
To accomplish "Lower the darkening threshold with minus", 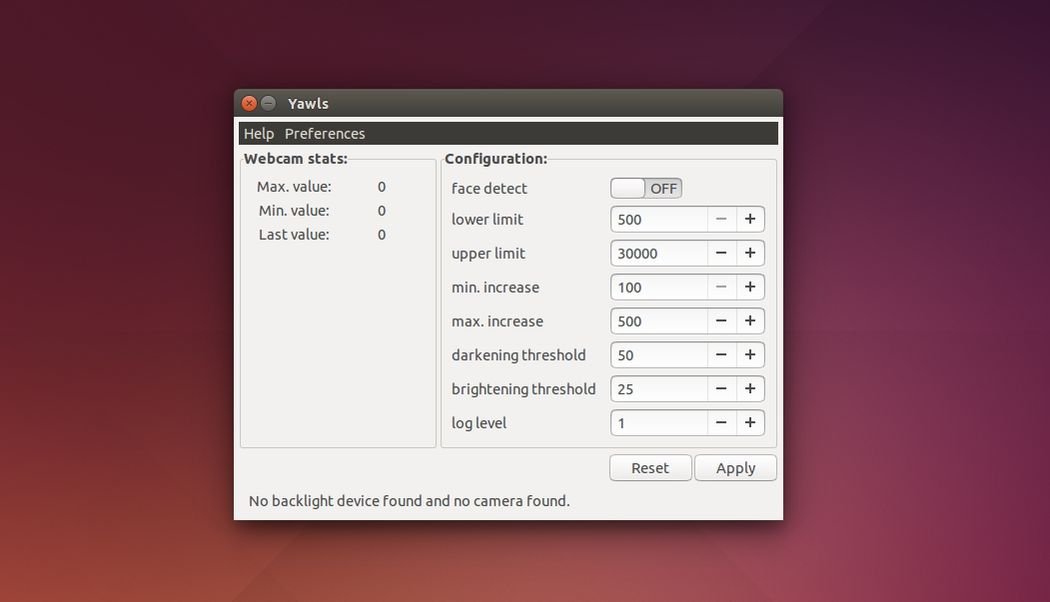I will [x=721, y=355].
